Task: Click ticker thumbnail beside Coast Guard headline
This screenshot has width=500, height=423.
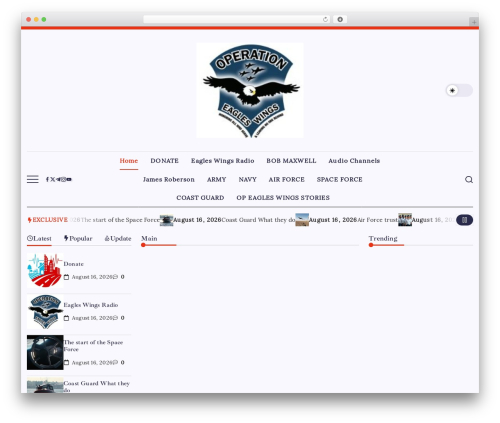Action: click(302, 220)
